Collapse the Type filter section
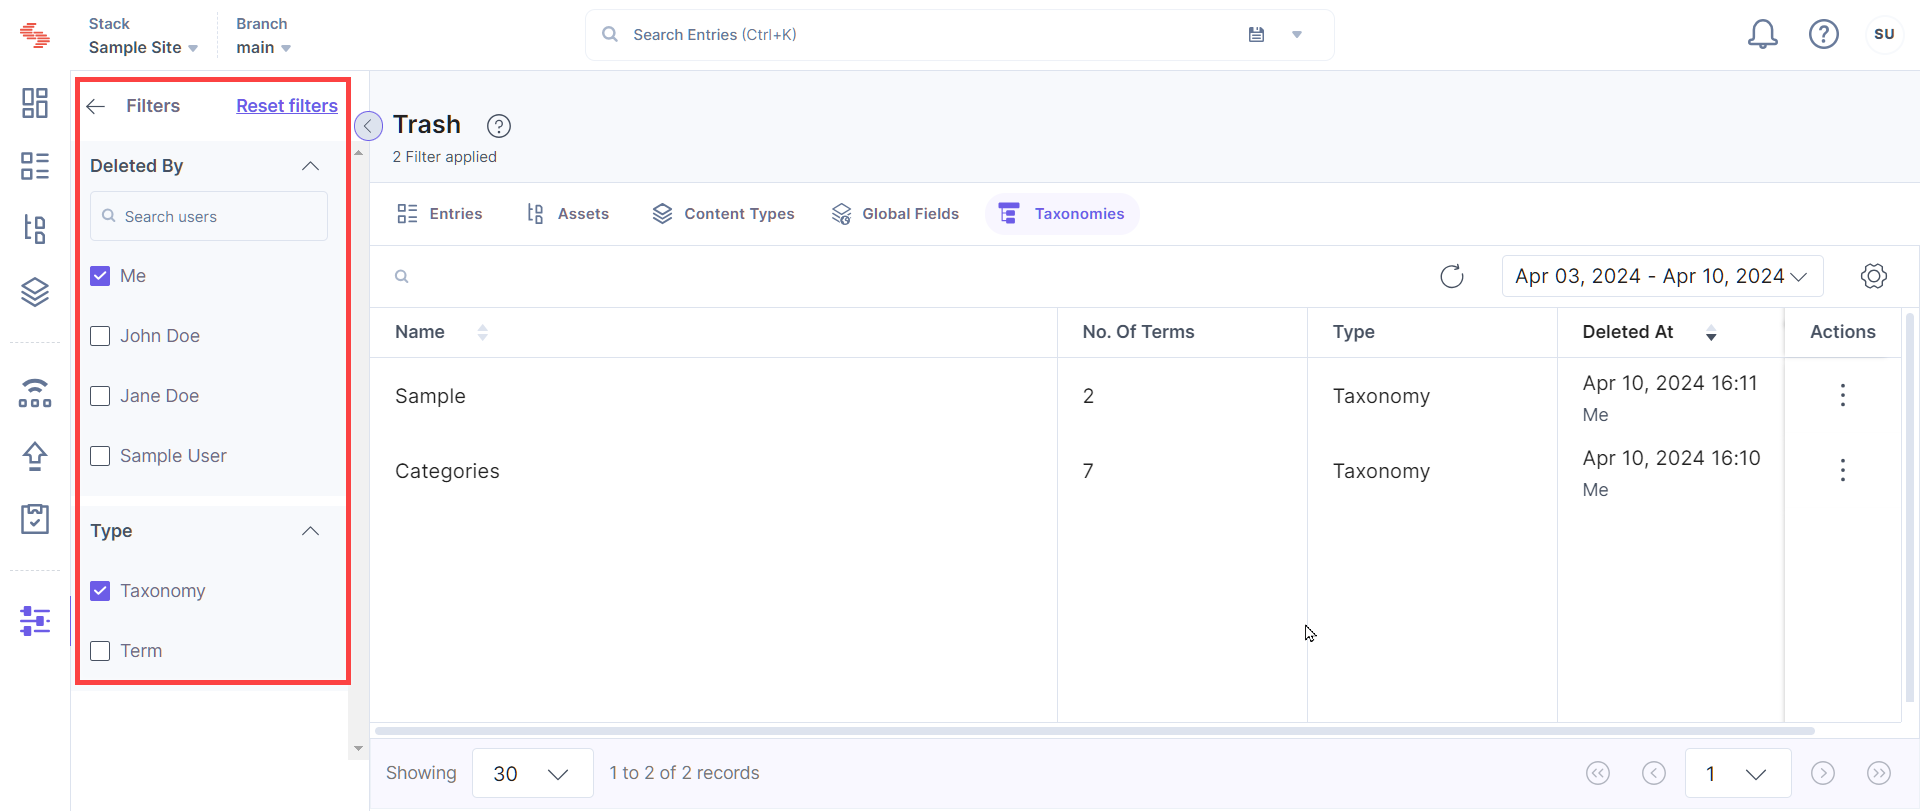Viewport: 1920px width, 811px height. (311, 531)
